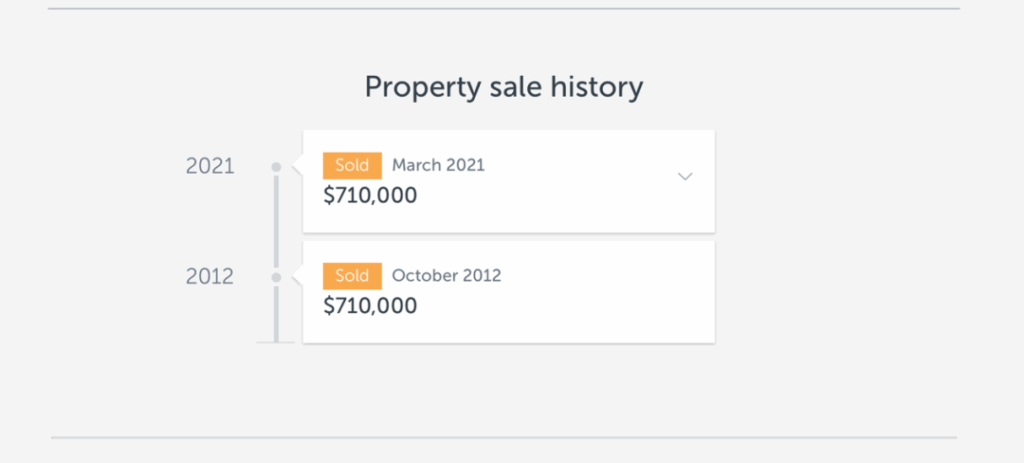Viewport: 1024px width, 463px height.
Task: Click the timeline line segment below 2012 dot
Action: click(276, 312)
